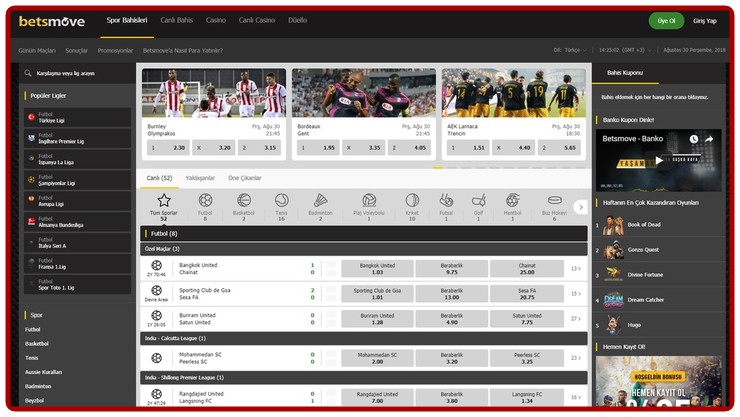The width and height of the screenshot is (740, 417).
Task: Select Beraberlik 4.90 for Buriram match
Action: [x=451, y=319]
